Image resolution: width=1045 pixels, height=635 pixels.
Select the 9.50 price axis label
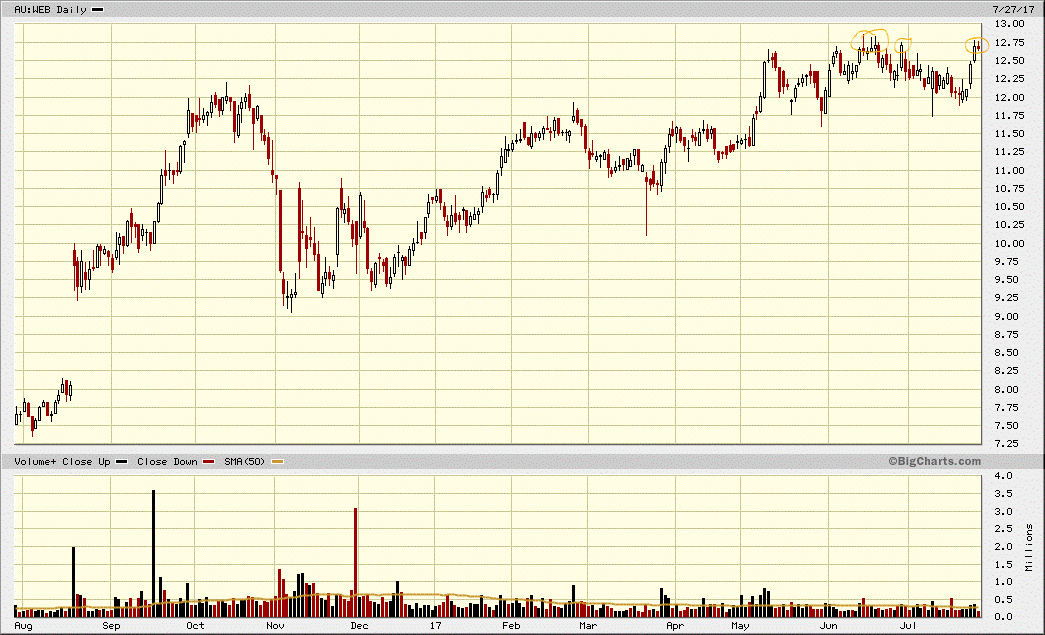coord(1006,279)
